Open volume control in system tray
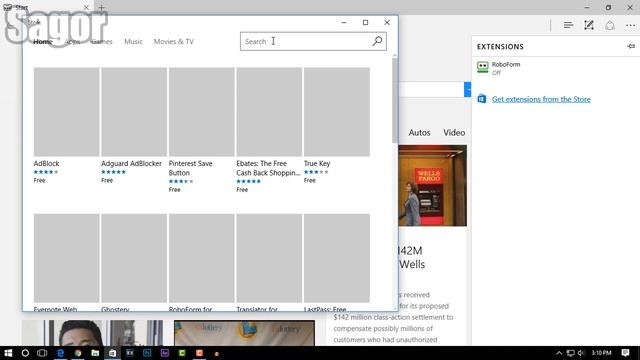This screenshot has width=640, height=360. 581,353
